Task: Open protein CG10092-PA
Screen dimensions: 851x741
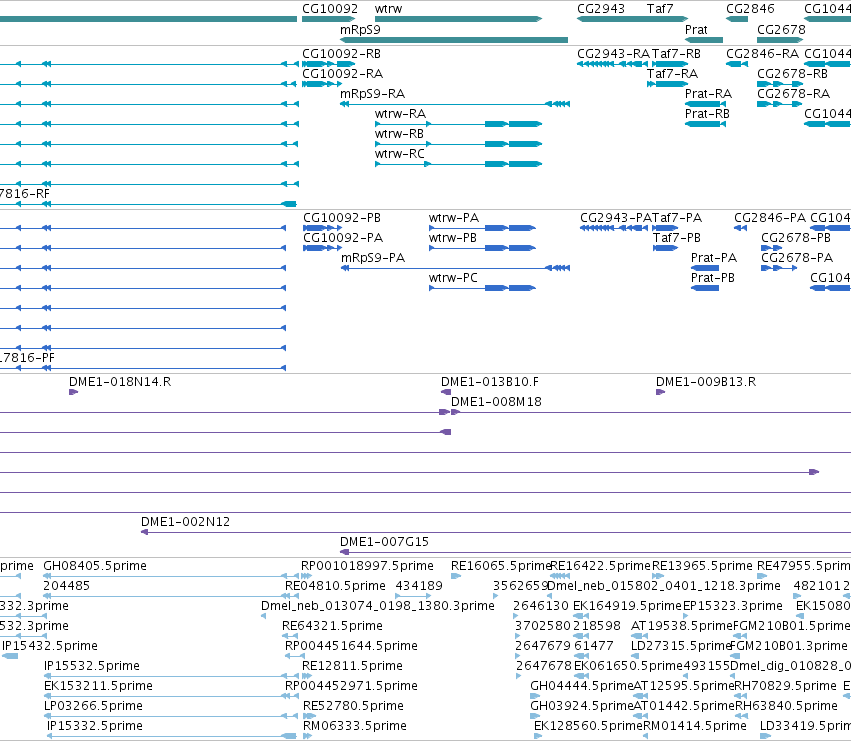Action: tap(343, 238)
